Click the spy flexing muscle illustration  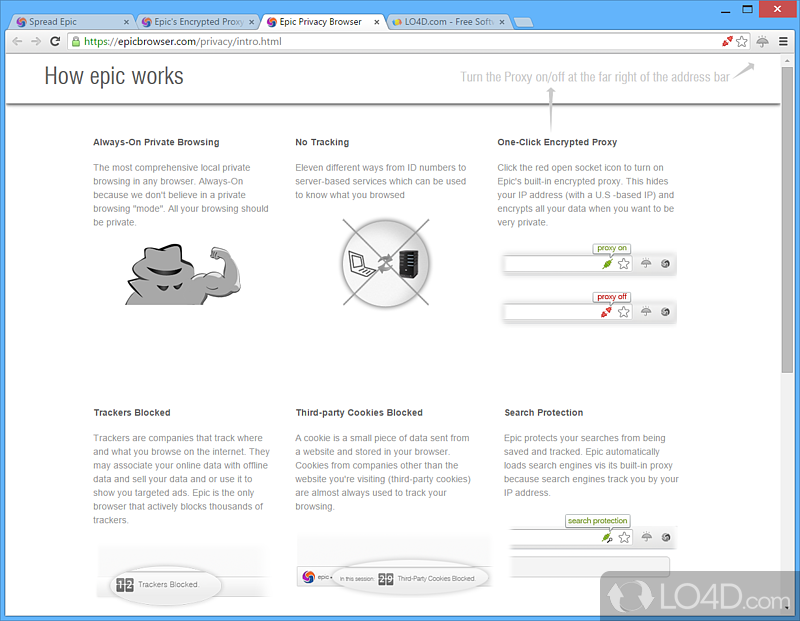point(183,275)
